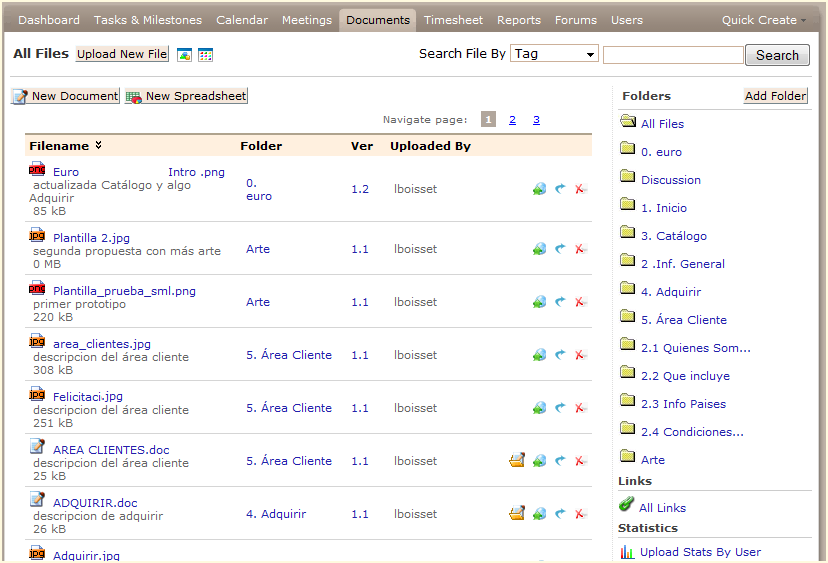The height and width of the screenshot is (563, 828).
Task: Open the Search File By Tag dropdown
Action: point(554,54)
